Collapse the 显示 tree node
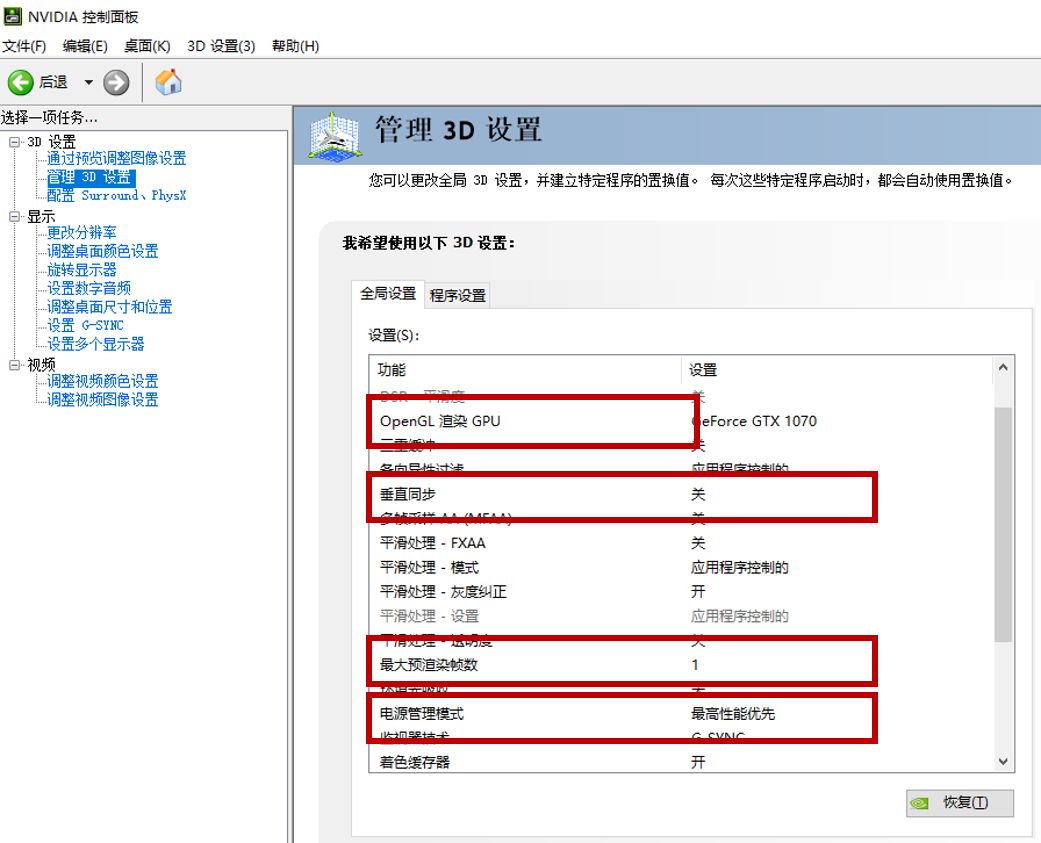 [14, 216]
